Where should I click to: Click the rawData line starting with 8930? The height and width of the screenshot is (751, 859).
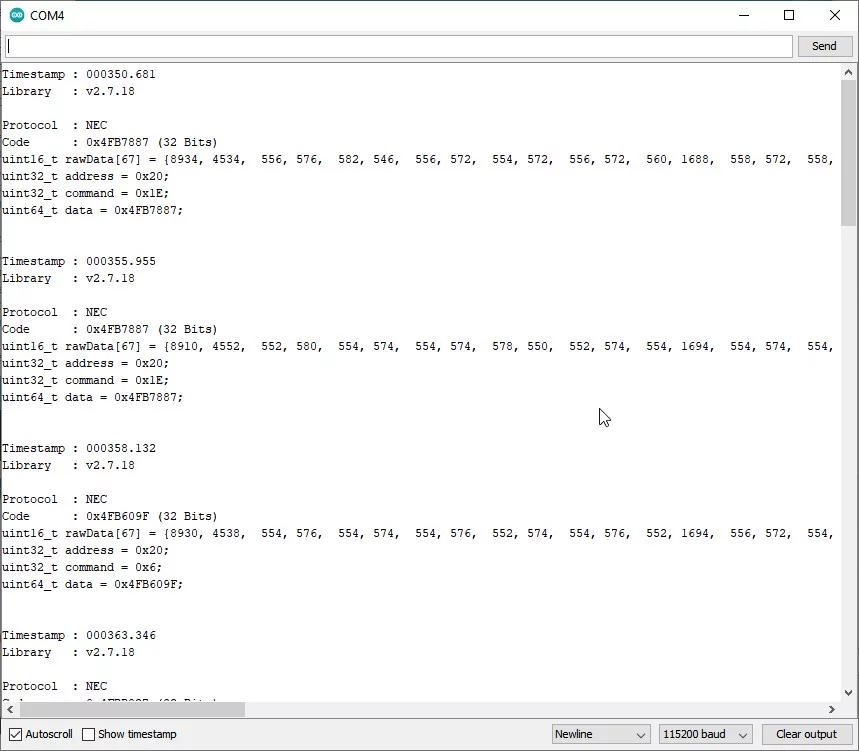point(418,533)
